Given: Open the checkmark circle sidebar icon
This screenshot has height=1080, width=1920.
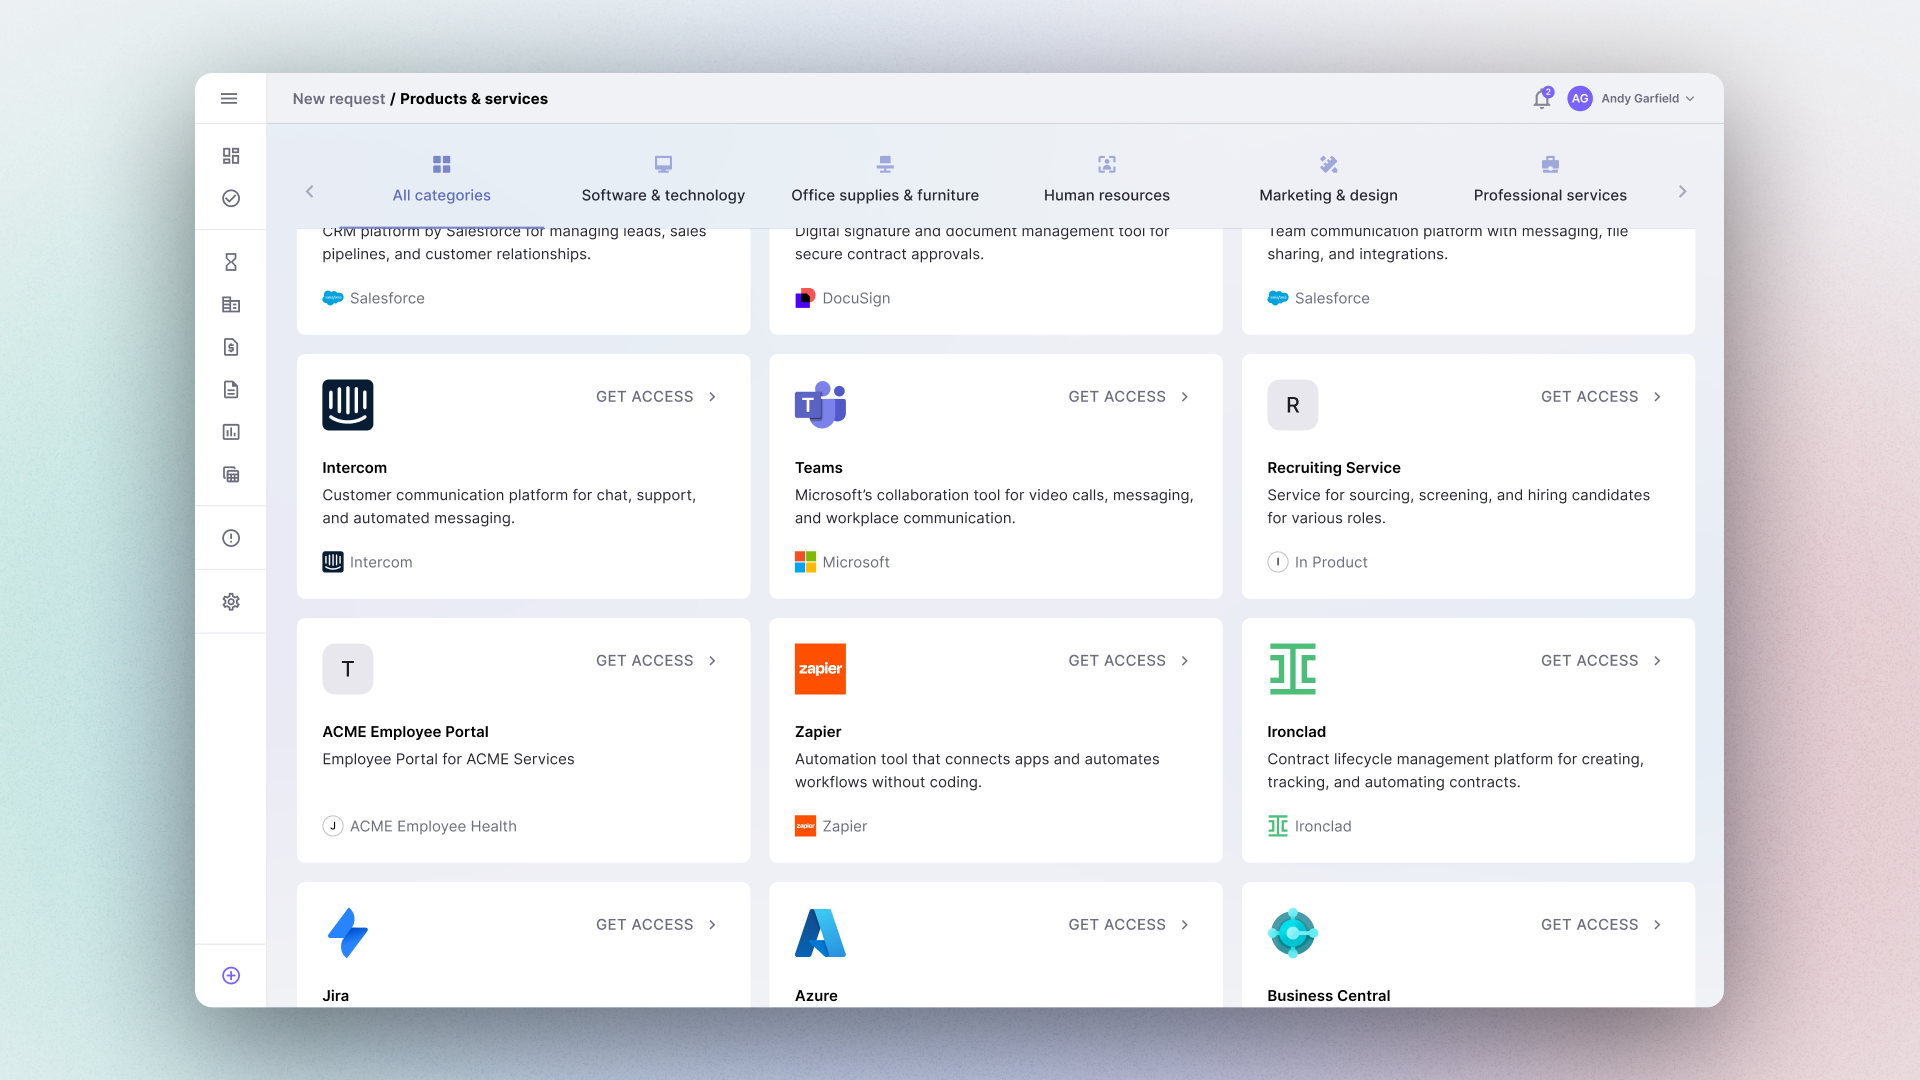Looking at the screenshot, I should click(231, 198).
